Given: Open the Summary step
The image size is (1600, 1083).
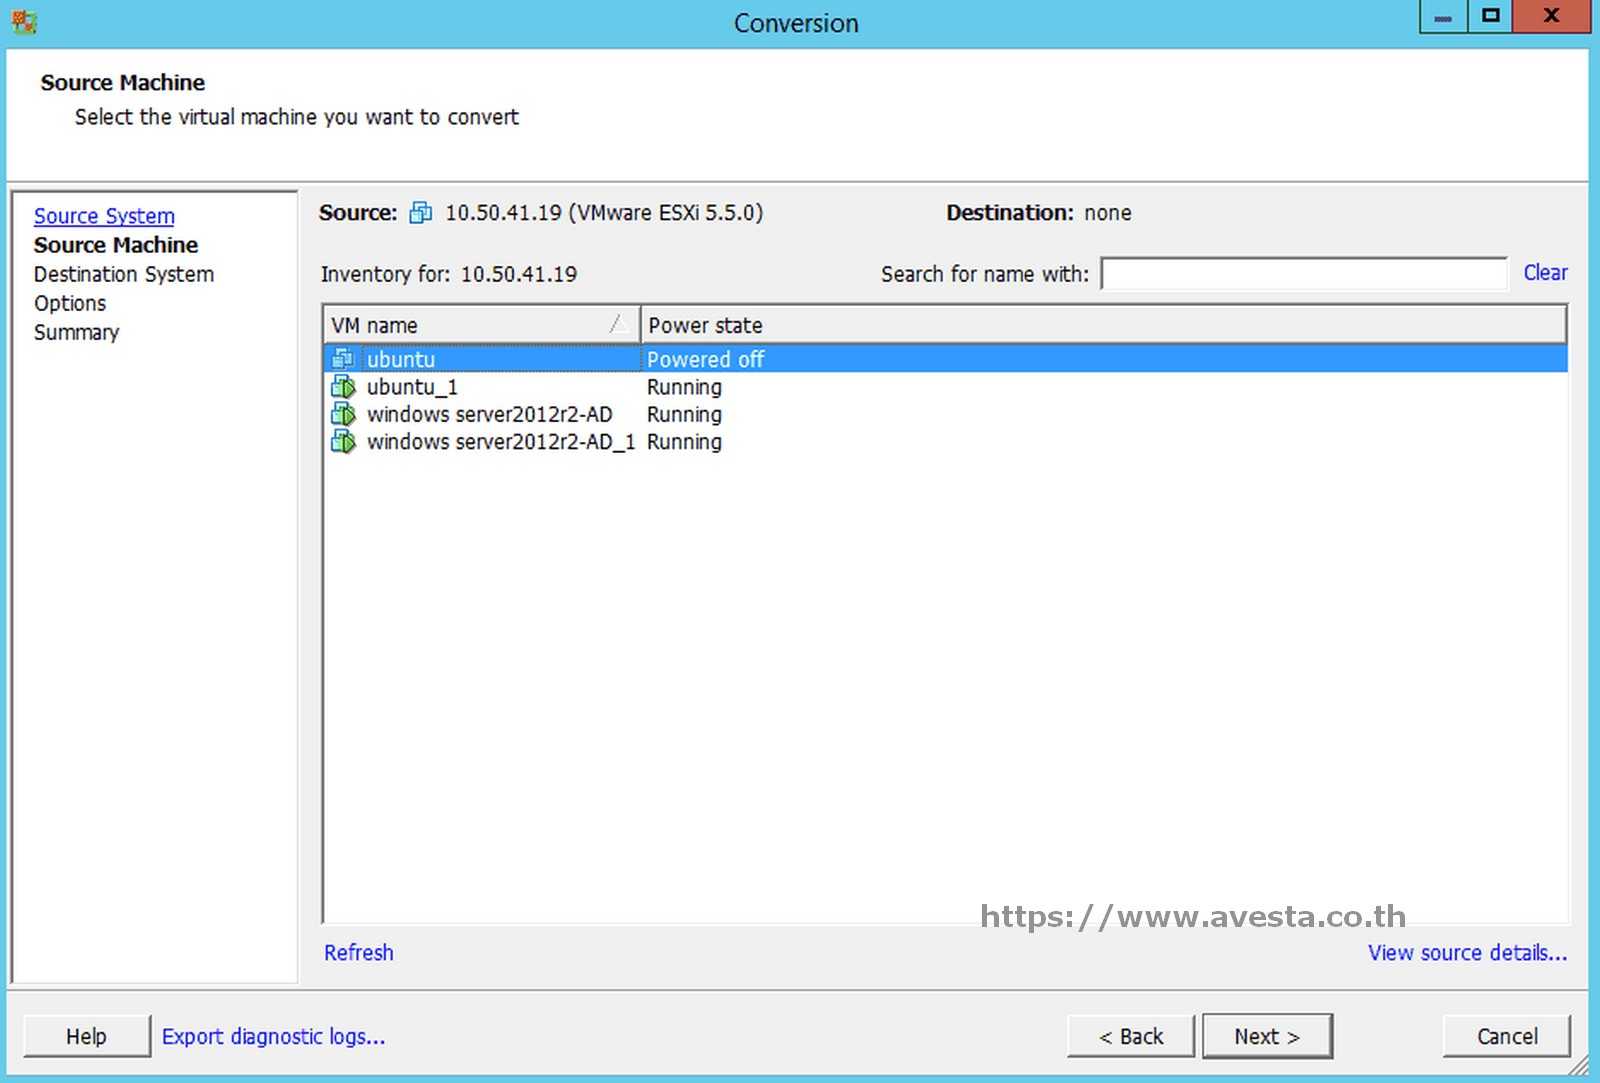Looking at the screenshot, I should [76, 332].
